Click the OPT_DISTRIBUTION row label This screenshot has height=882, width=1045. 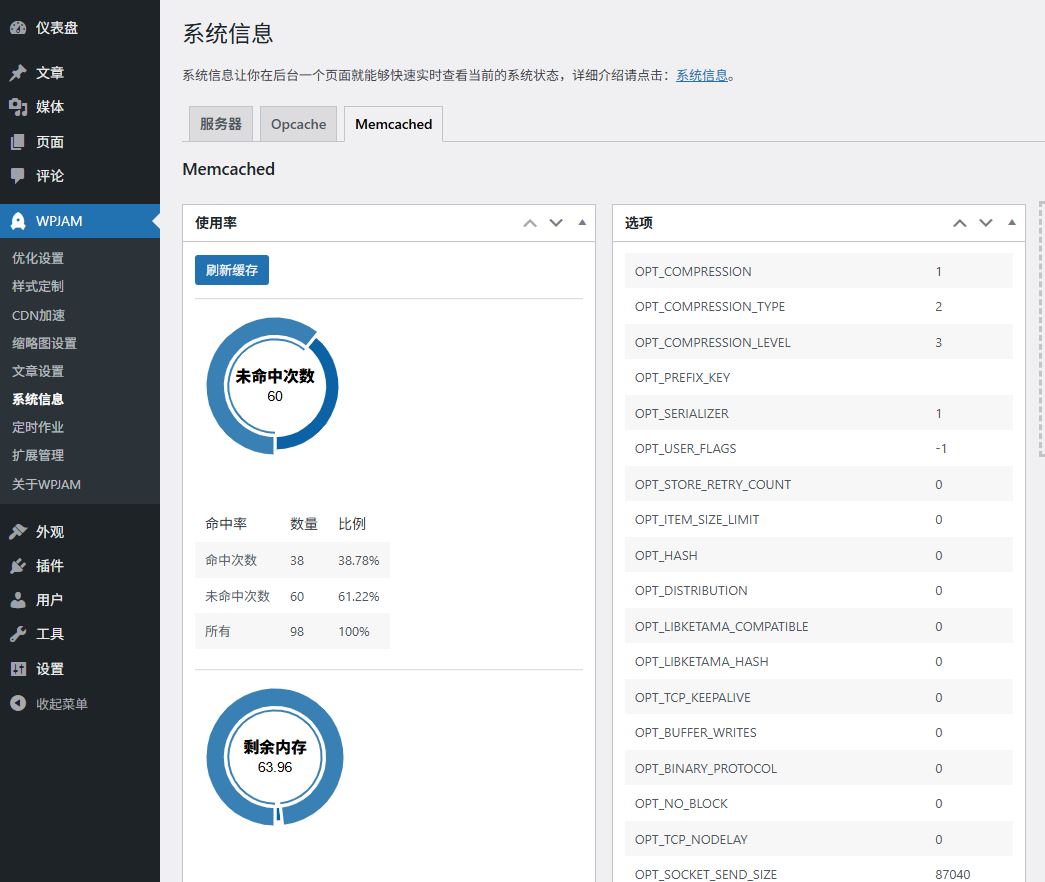tap(691, 591)
